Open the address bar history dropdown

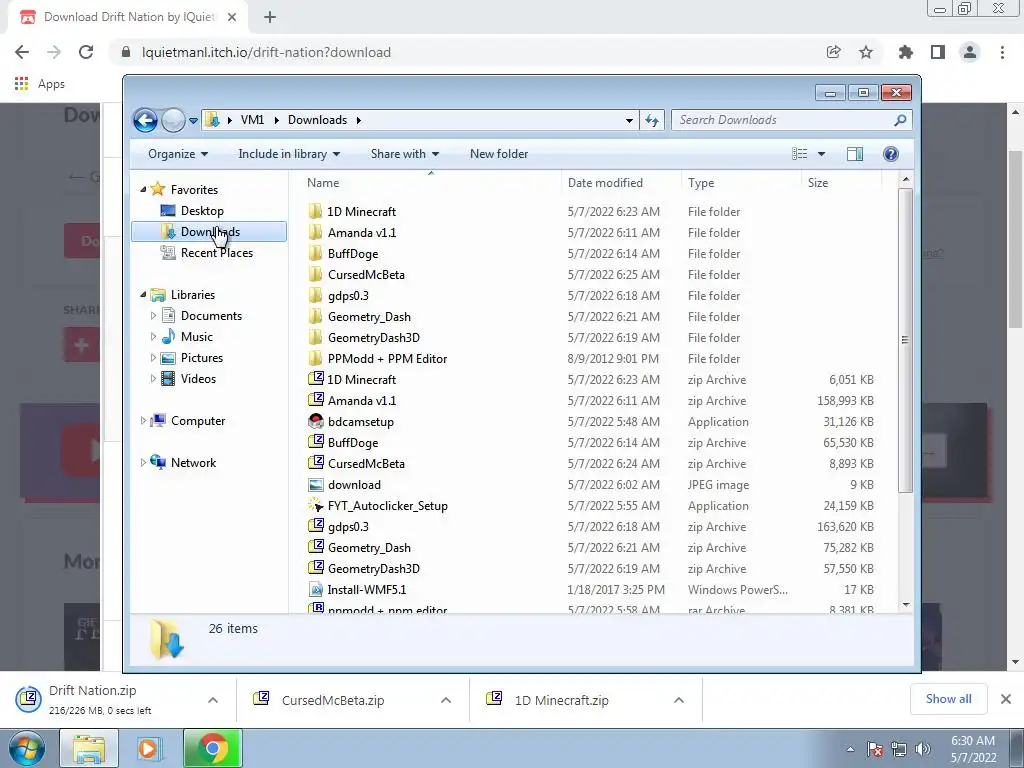point(629,120)
